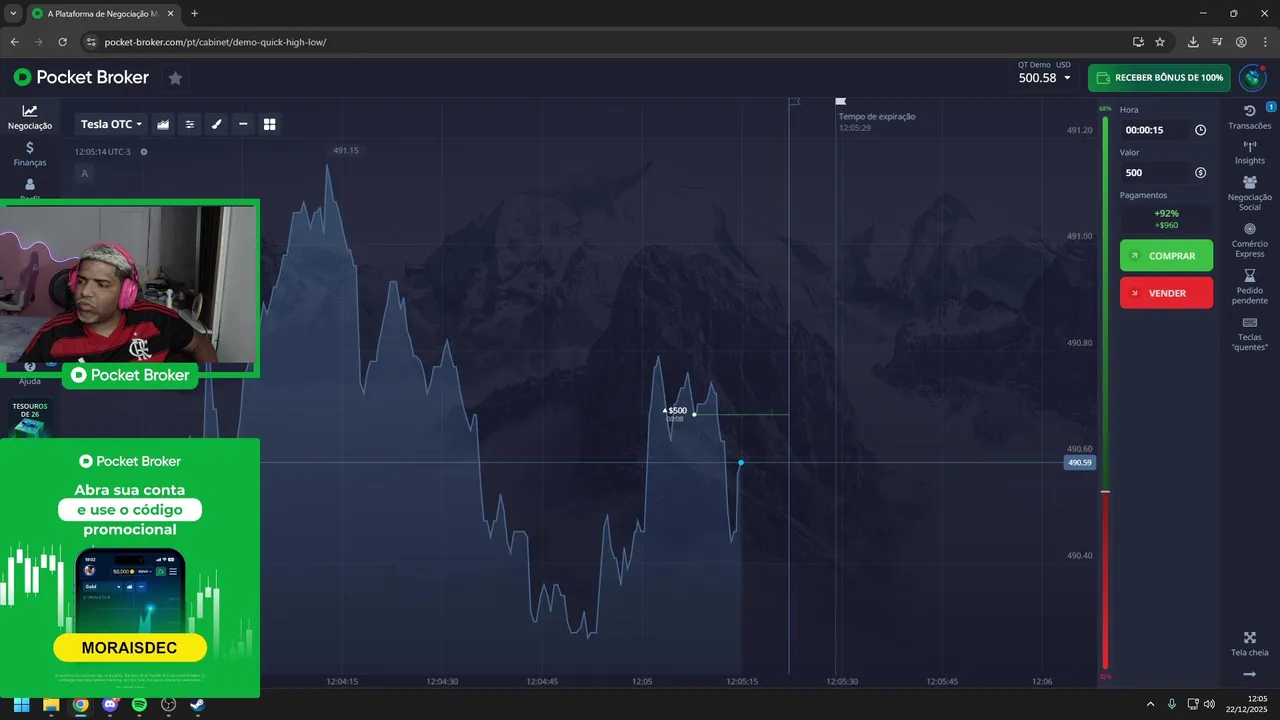The height and width of the screenshot is (720, 1280).
Task: Collapse the right sidebar with the arrow
Action: (1249, 675)
